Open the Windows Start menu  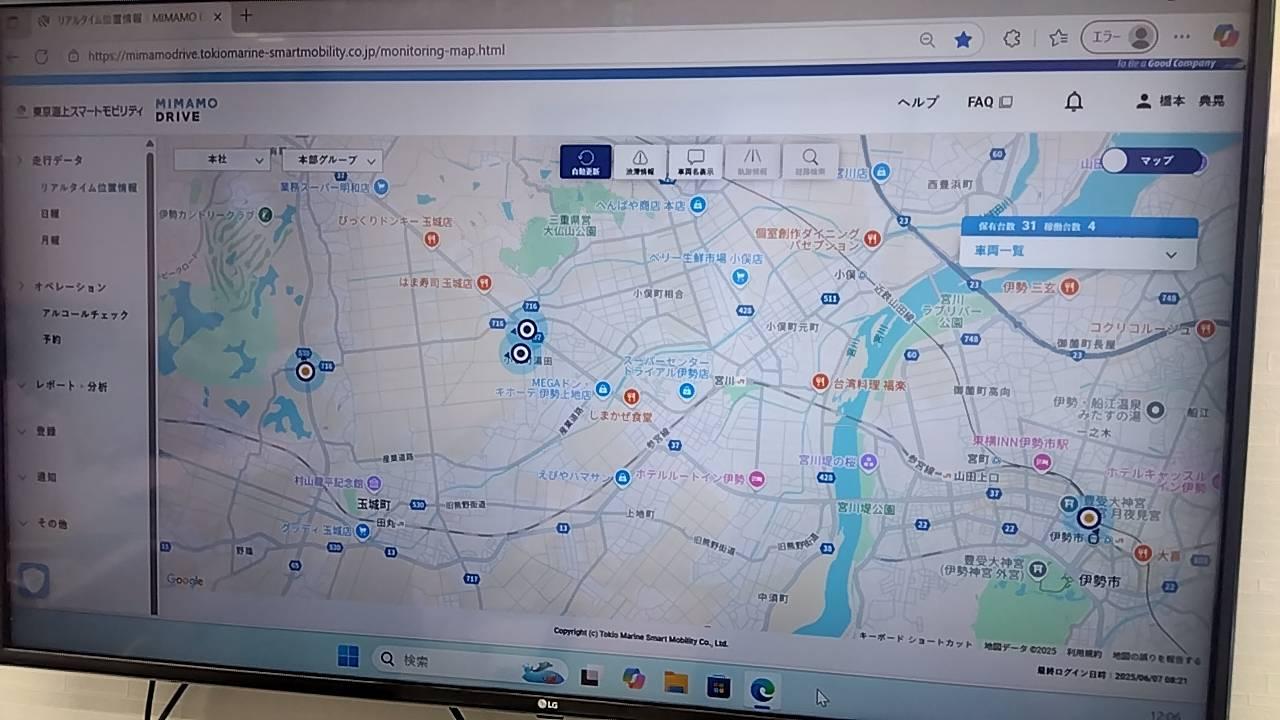coord(347,657)
